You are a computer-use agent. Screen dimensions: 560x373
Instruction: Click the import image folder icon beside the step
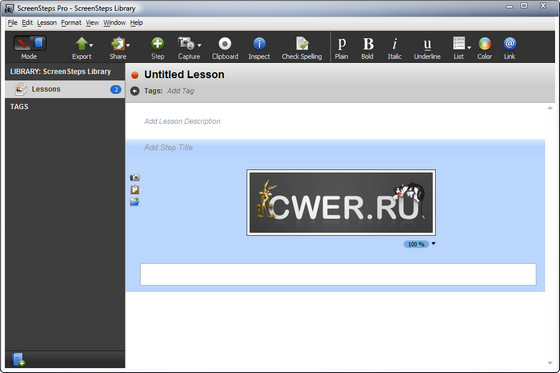[x=135, y=202]
